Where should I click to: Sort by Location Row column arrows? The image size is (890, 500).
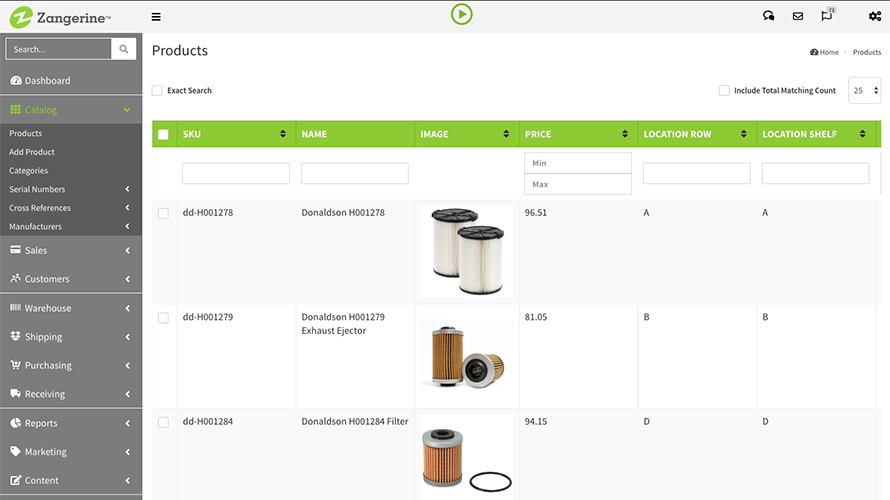click(x=744, y=134)
